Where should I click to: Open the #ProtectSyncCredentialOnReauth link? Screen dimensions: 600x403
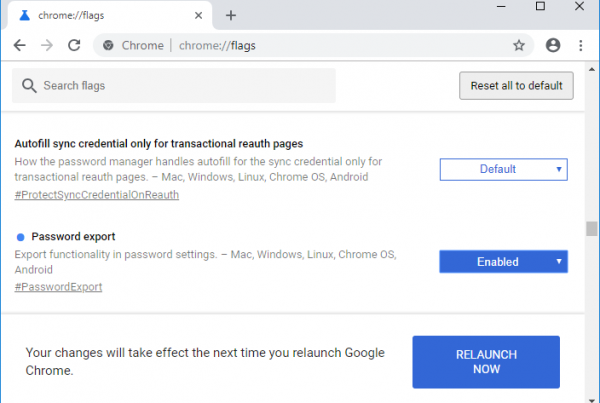pos(97,195)
